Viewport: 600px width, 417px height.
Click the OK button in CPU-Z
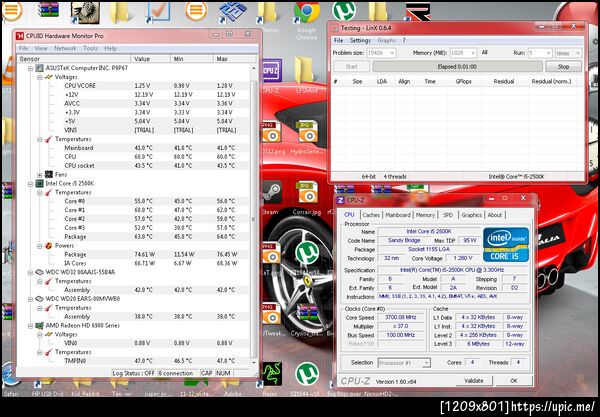514,381
